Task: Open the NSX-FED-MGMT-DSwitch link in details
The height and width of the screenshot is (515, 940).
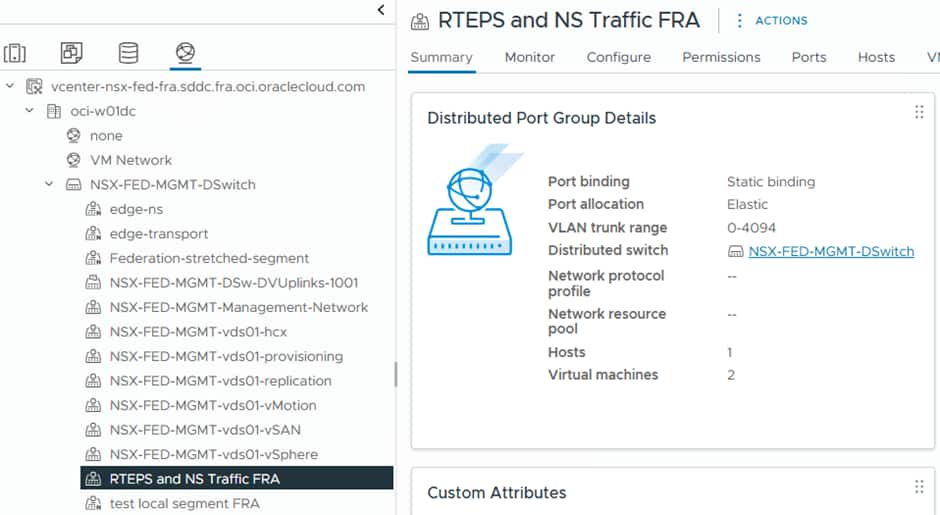Action: 831,251
